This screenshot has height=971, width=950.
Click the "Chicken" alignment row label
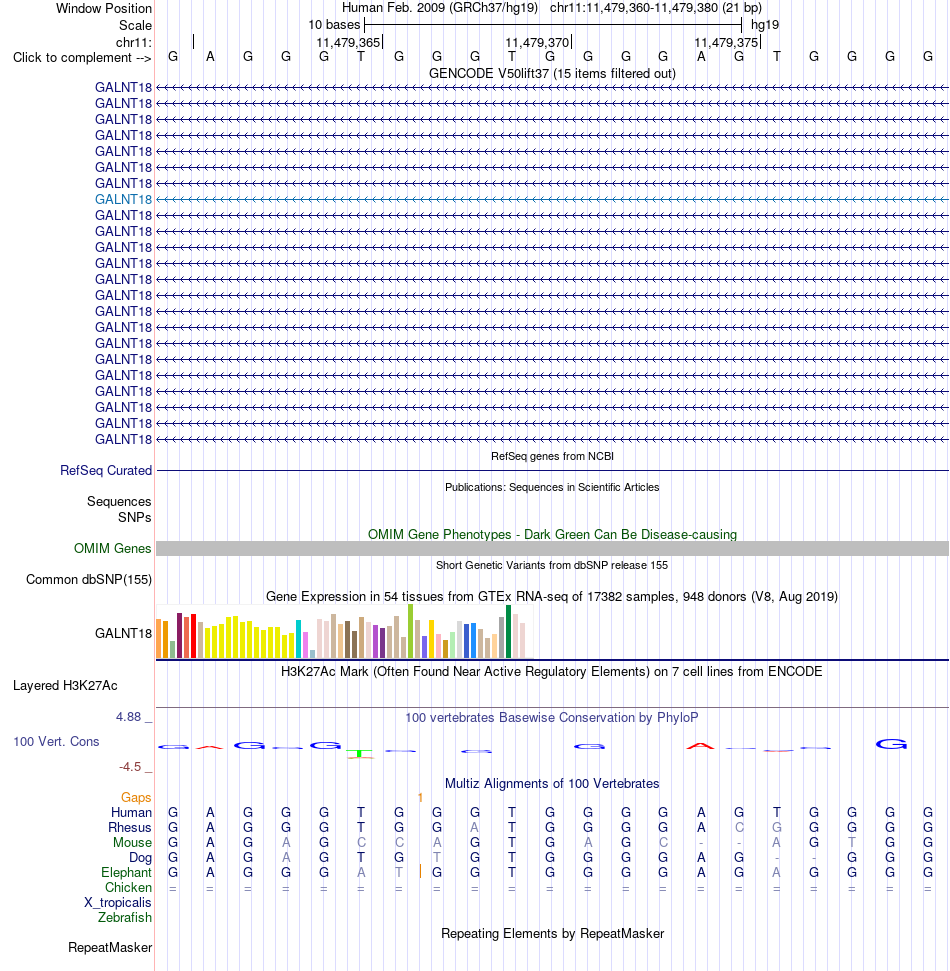pyautogui.click(x=128, y=887)
